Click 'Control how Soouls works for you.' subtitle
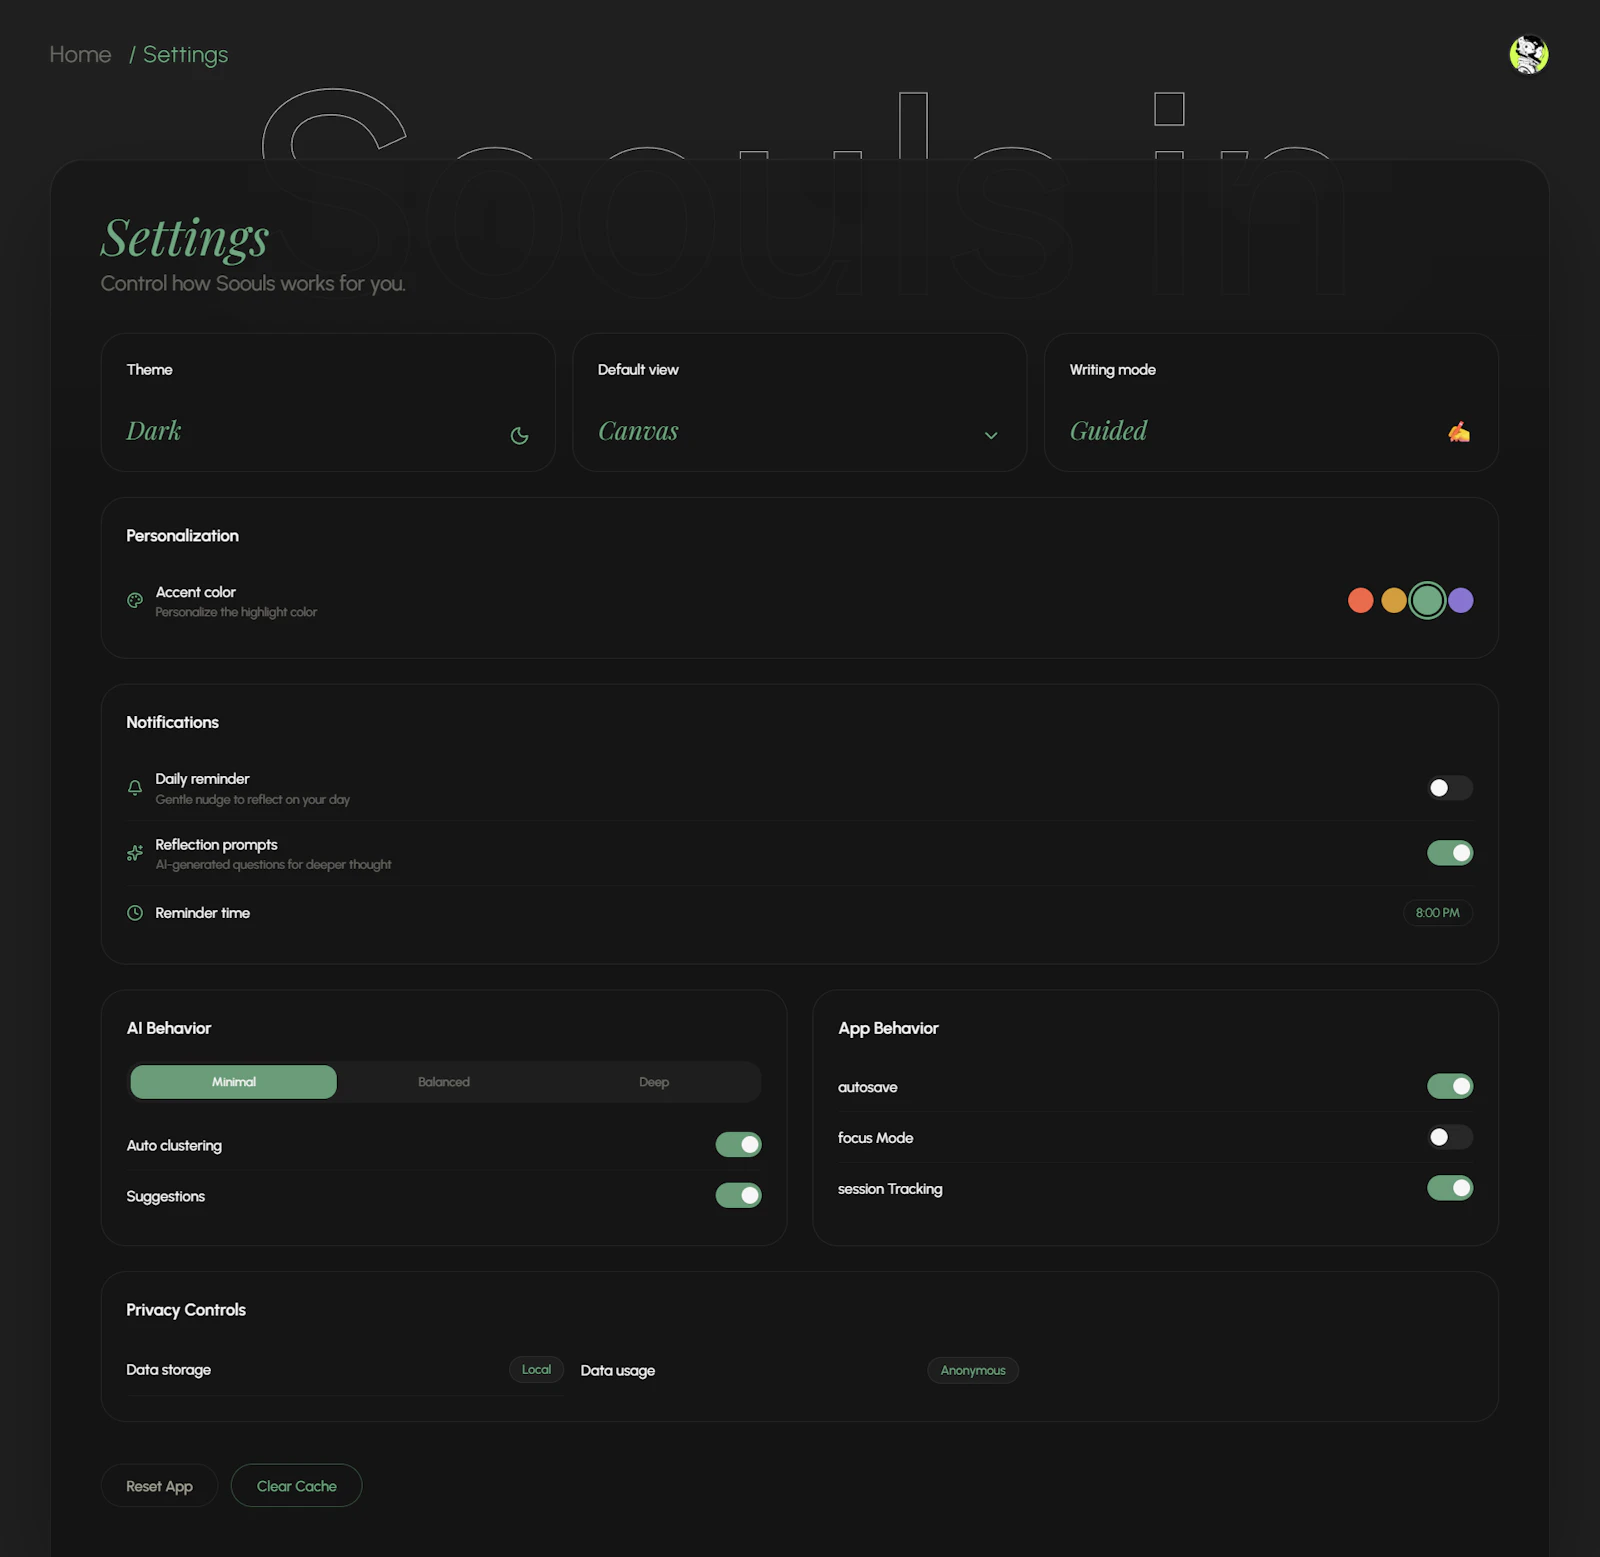This screenshot has width=1600, height=1557. coord(253,284)
